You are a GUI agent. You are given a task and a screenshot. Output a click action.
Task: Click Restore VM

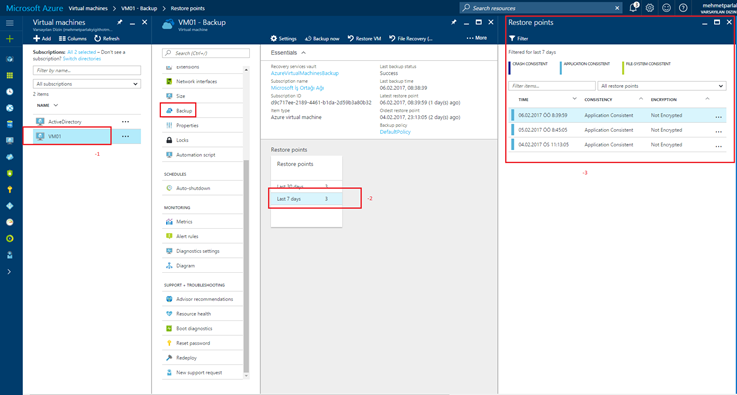point(364,39)
